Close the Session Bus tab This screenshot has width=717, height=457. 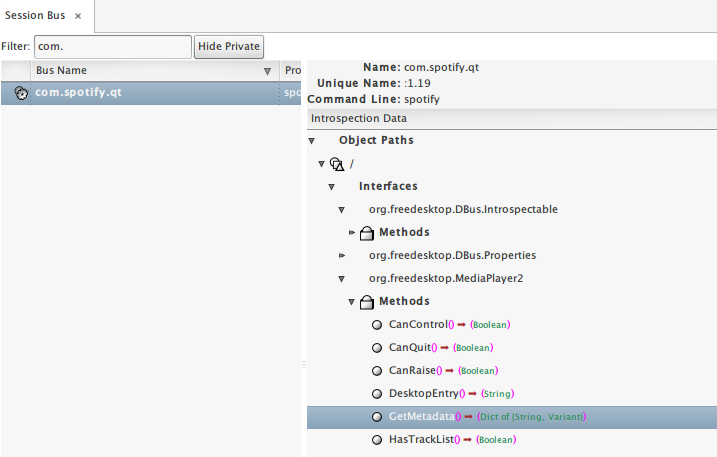point(78,16)
